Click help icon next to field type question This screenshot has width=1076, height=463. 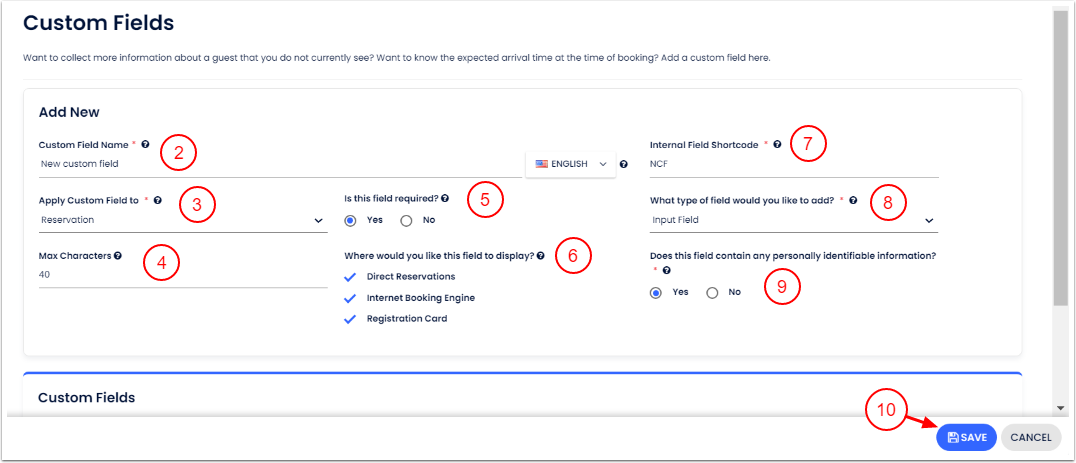(x=853, y=200)
